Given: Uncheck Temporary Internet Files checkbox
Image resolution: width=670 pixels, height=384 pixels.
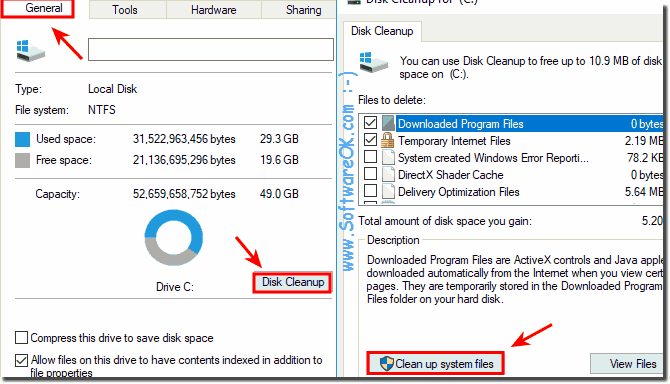Looking at the screenshot, I should (x=370, y=140).
